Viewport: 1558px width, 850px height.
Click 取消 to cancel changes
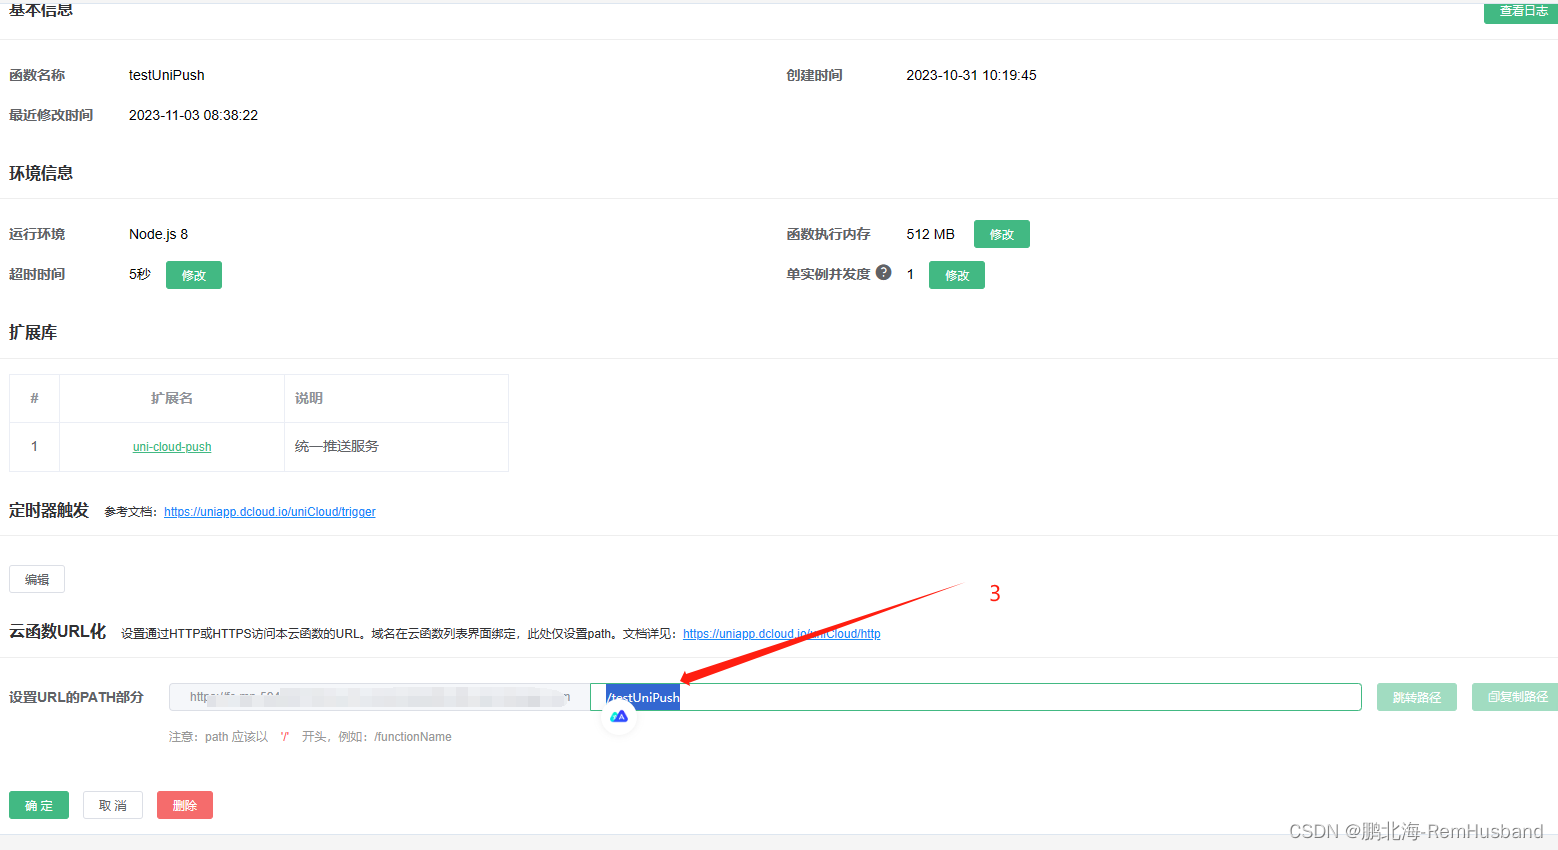112,804
